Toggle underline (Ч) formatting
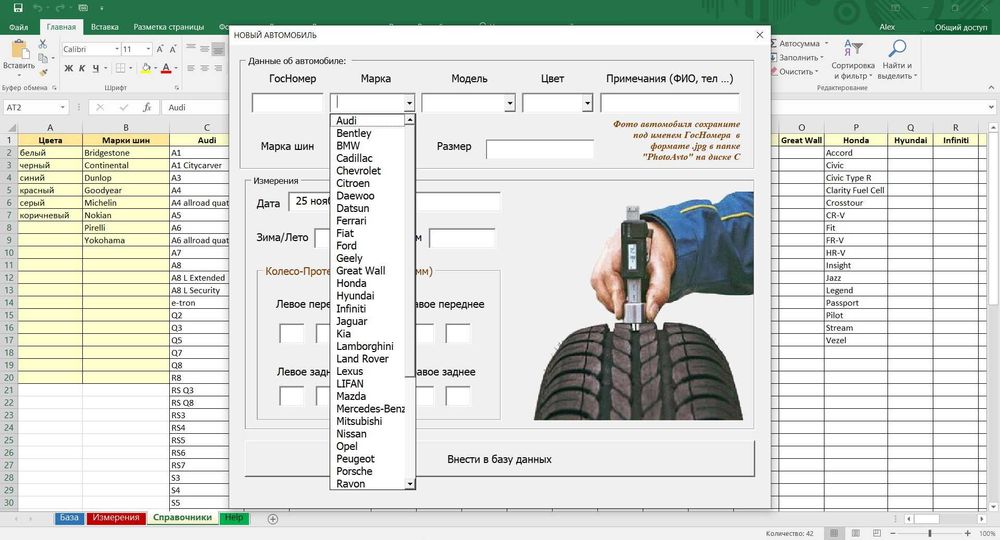This screenshot has width=1000, height=540. click(x=97, y=69)
